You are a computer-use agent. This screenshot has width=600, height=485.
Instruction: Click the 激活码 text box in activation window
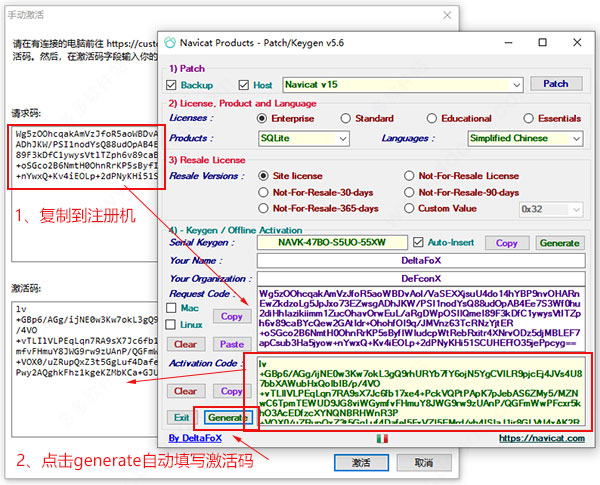85,369
